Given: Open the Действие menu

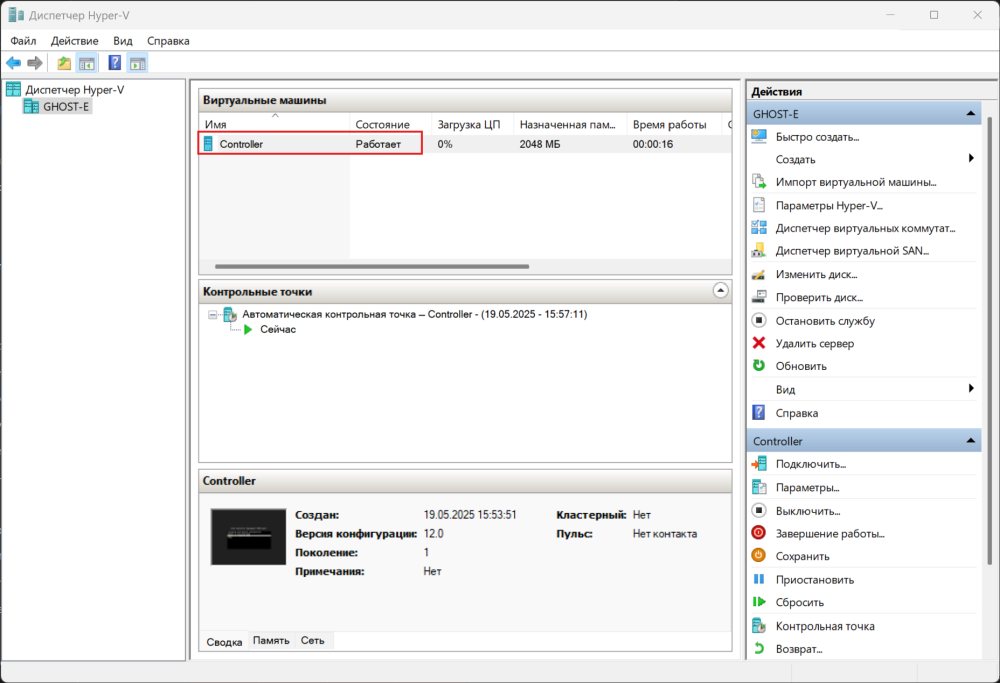Looking at the screenshot, I should 75,41.
